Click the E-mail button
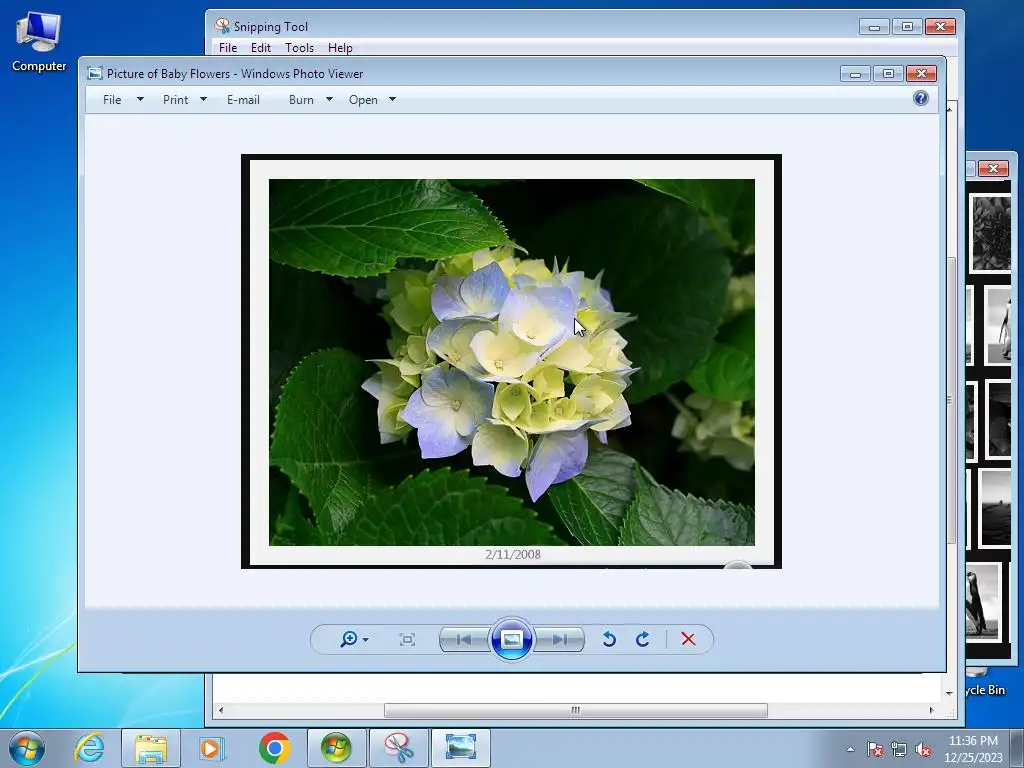Viewport: 1024px width, 768px height. pos(243,99)
